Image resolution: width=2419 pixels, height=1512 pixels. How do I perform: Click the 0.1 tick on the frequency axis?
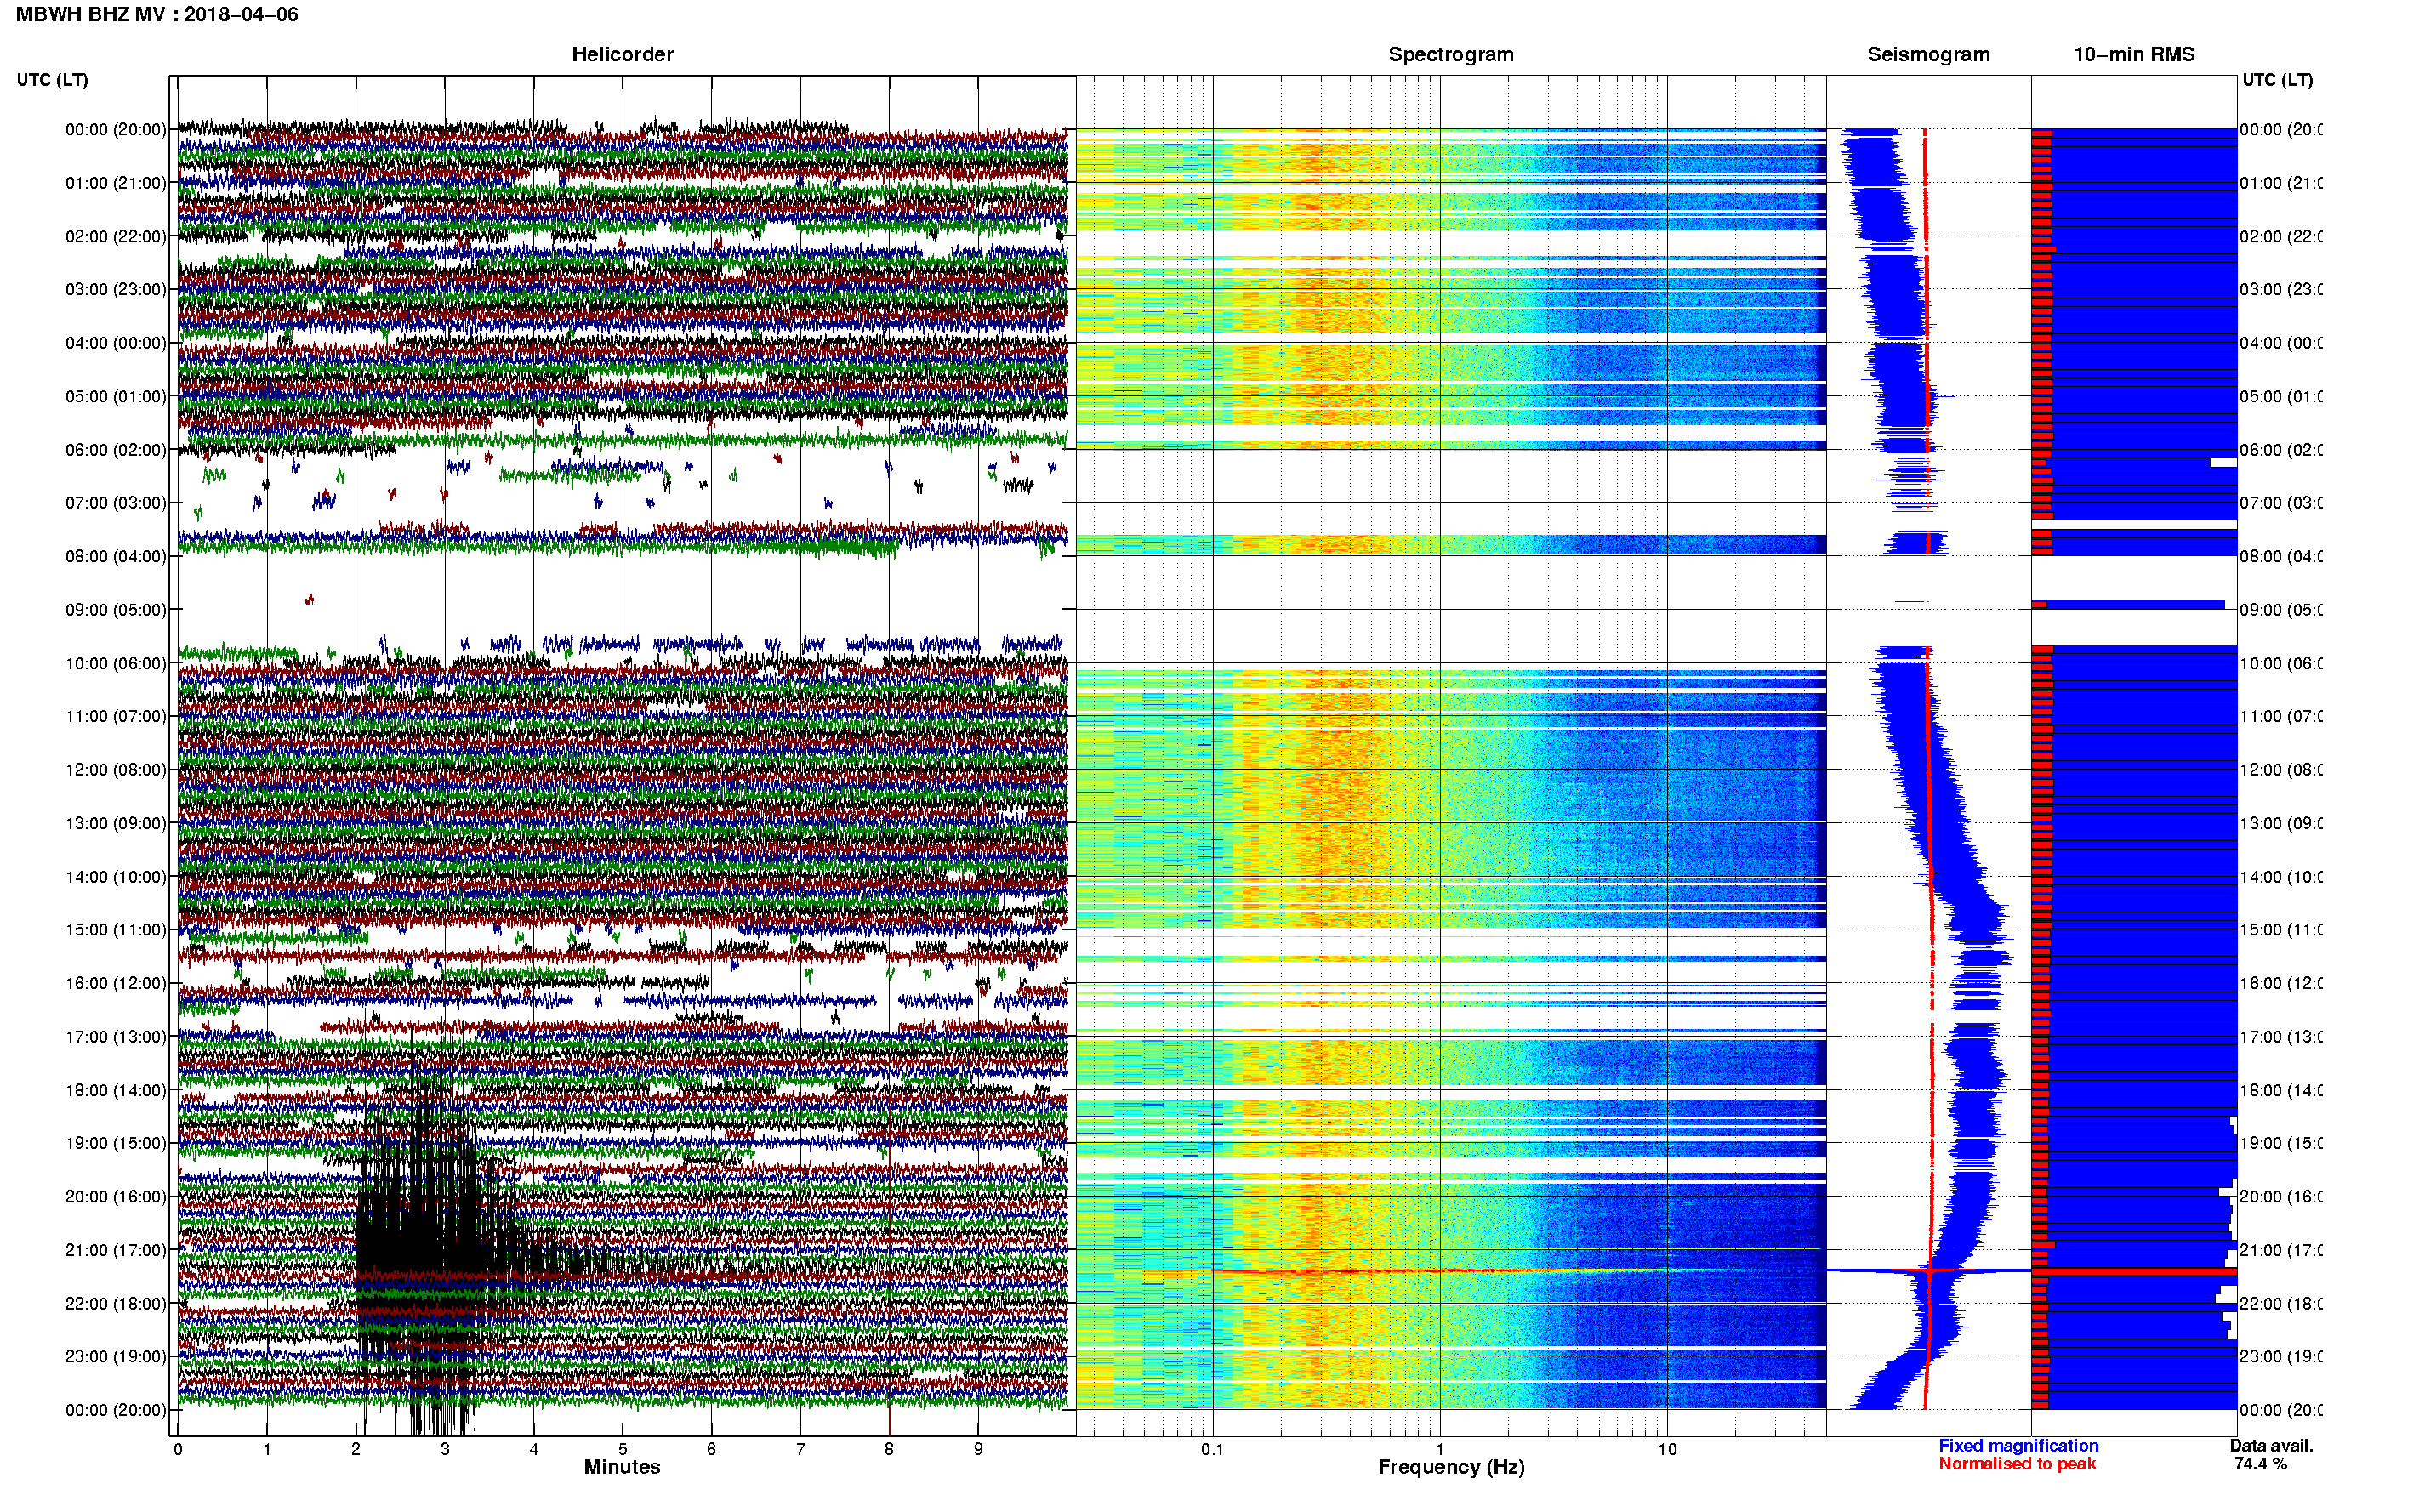tap(1213, 1449)
